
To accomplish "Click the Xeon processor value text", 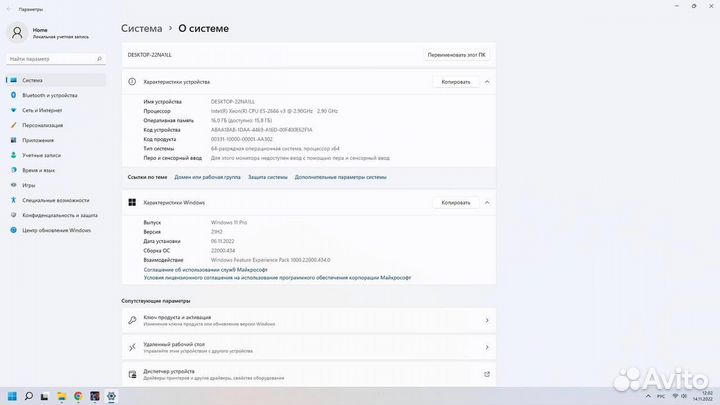I will [x=274, y=111].
